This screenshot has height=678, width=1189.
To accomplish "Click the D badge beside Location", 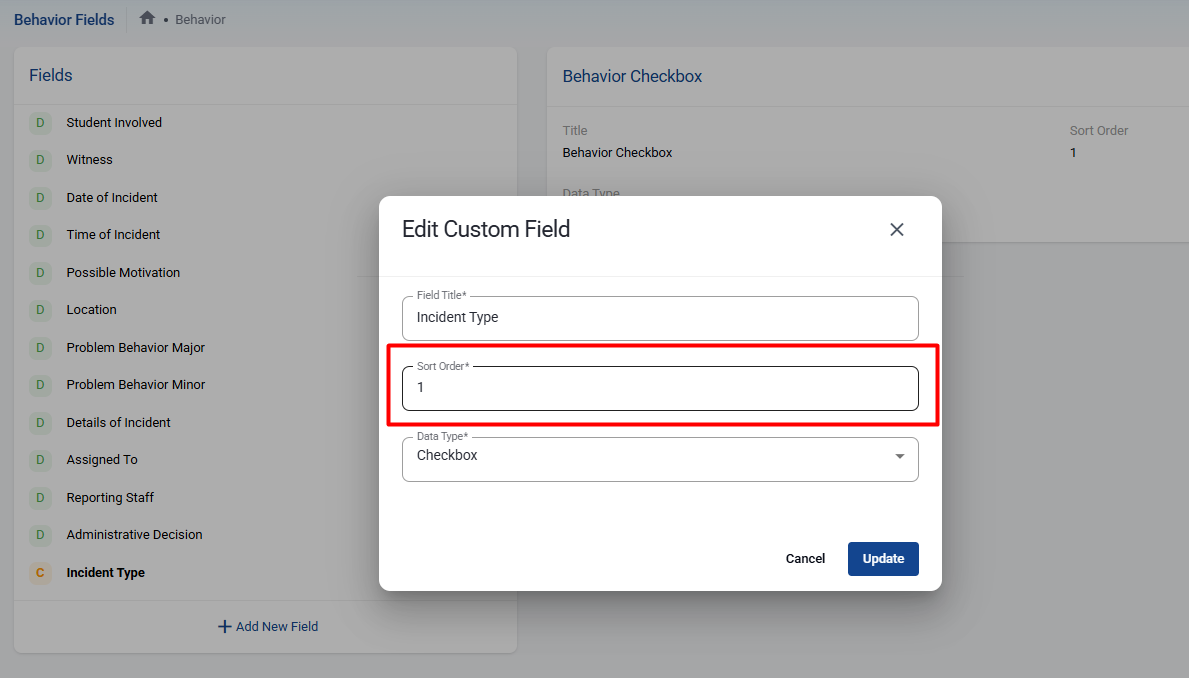I will pos(40,310).
